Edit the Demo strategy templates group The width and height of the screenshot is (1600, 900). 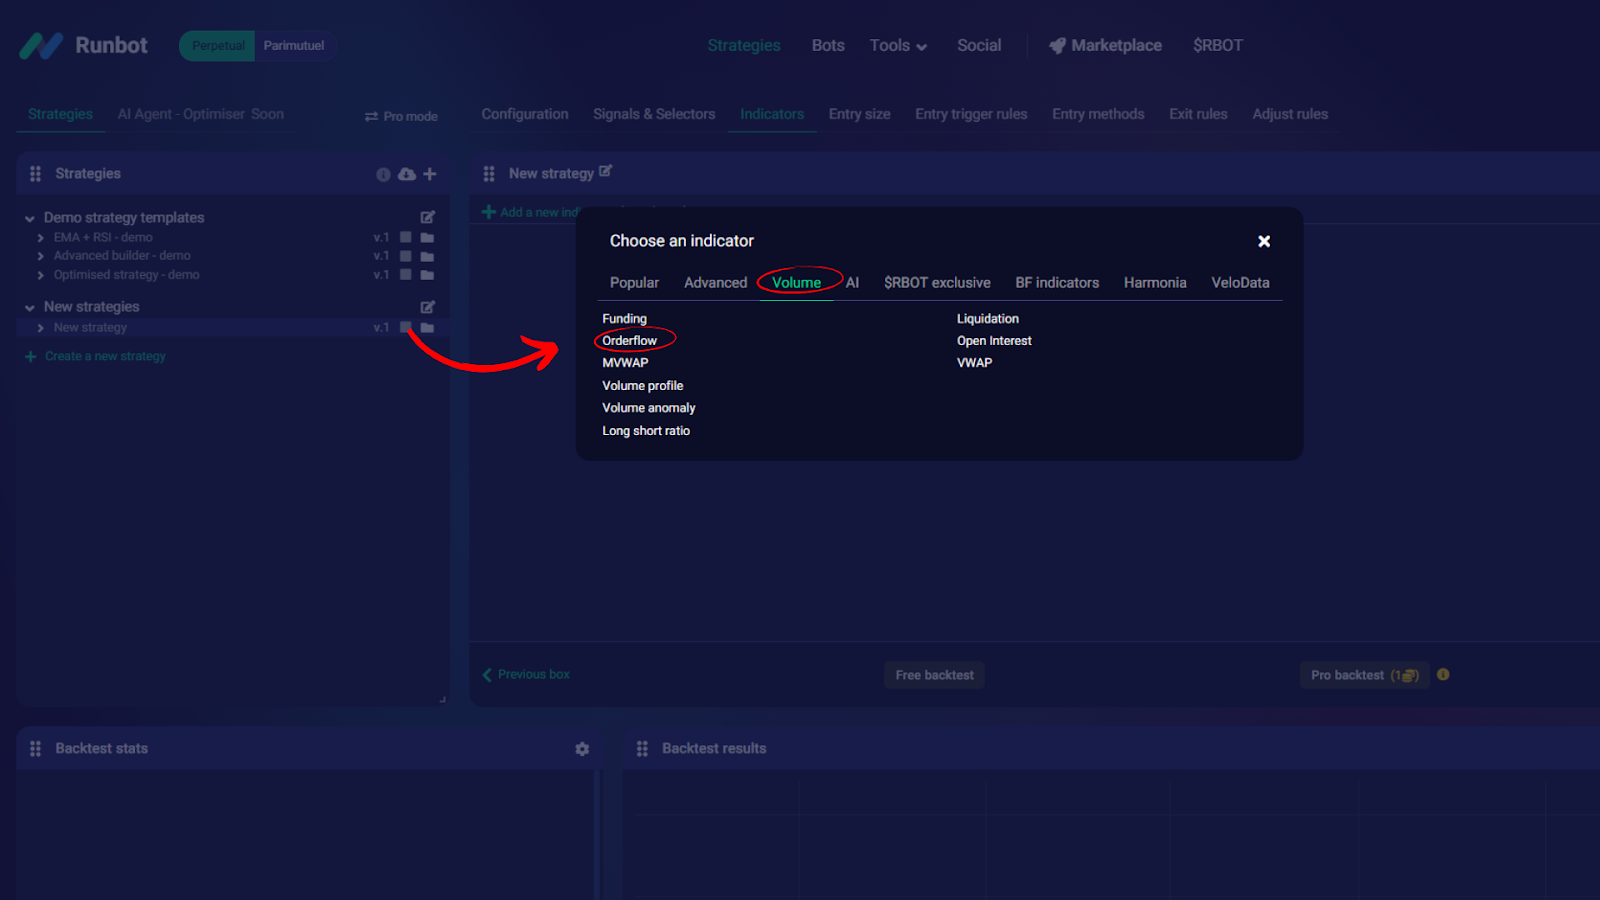[x=428, y=217]
